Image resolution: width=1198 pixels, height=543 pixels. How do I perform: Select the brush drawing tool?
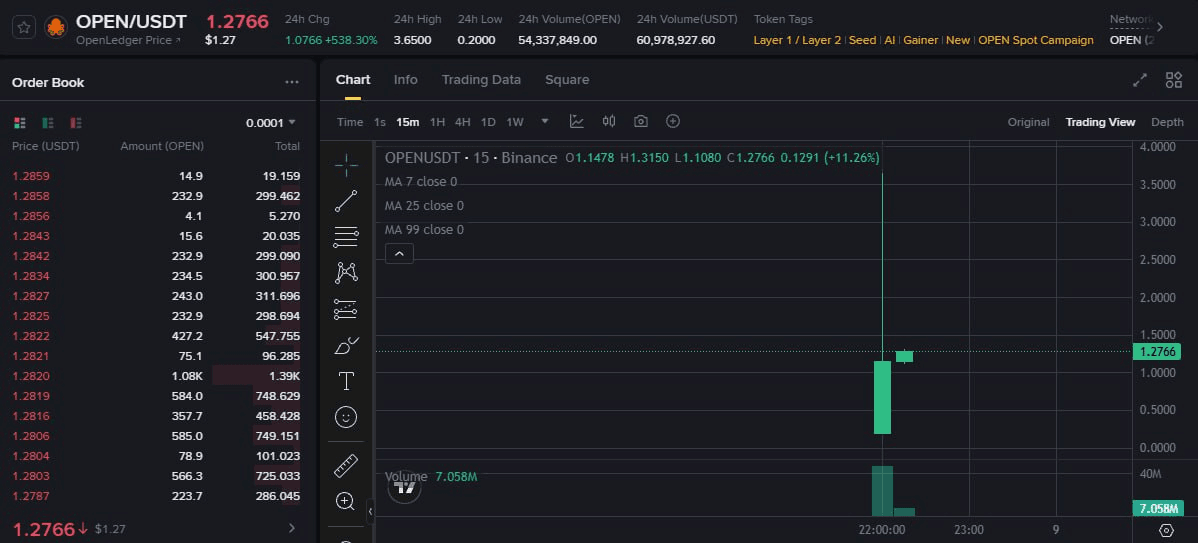tap(346, 345)
